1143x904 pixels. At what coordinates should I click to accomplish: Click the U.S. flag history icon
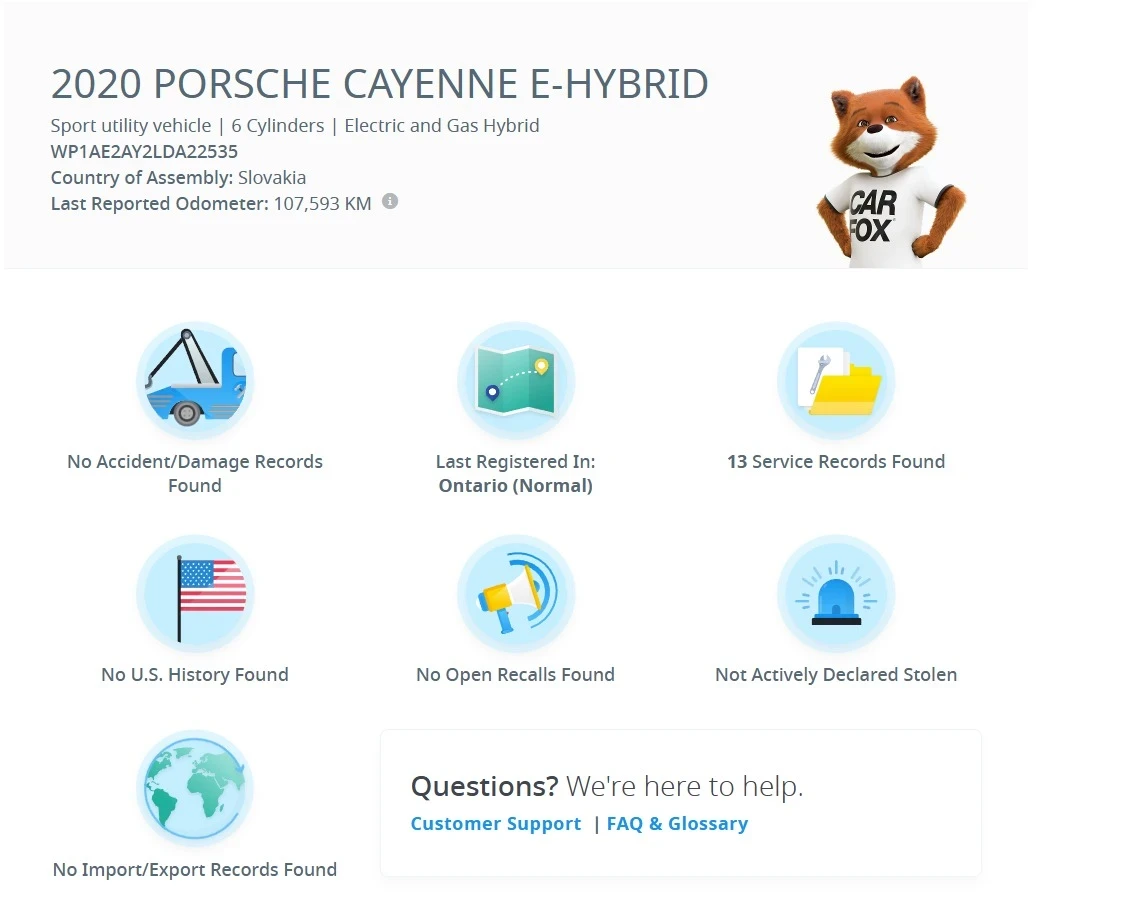click(195, 593)
